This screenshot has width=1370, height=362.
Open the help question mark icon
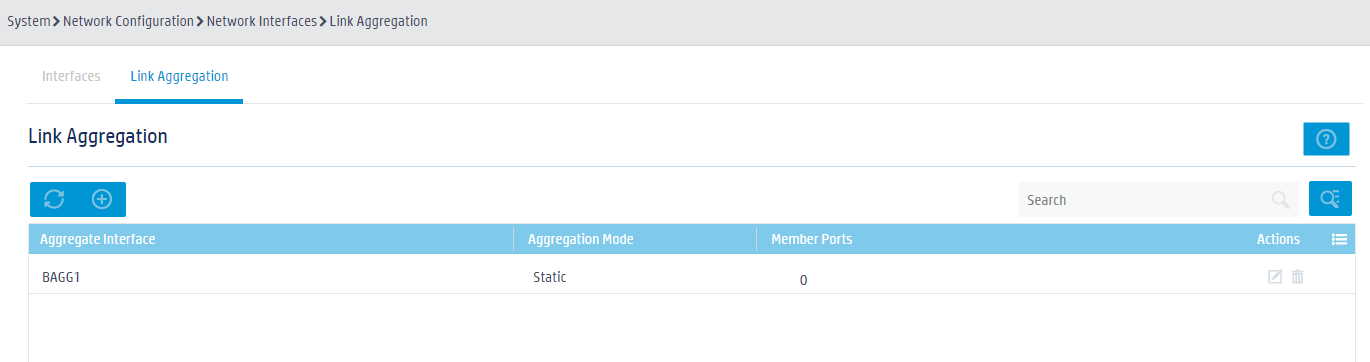(1327, 139)
